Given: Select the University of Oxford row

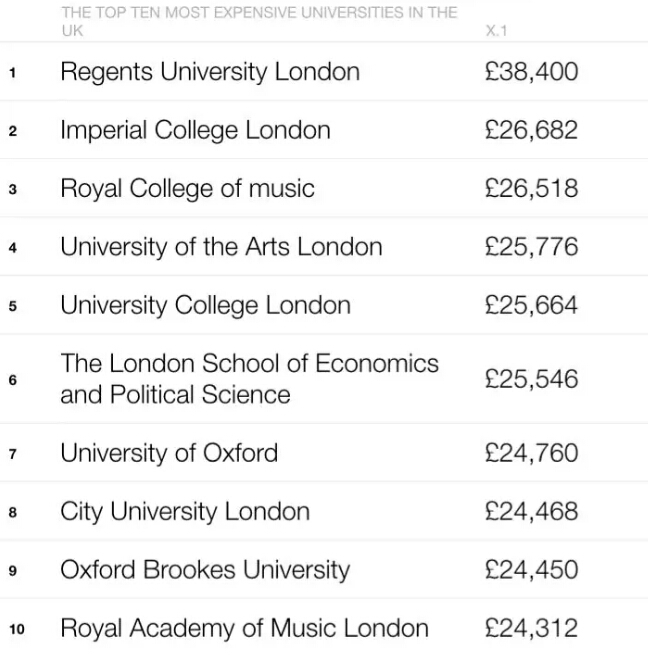Looking at the screenshot, I should (x=324, y=453).
